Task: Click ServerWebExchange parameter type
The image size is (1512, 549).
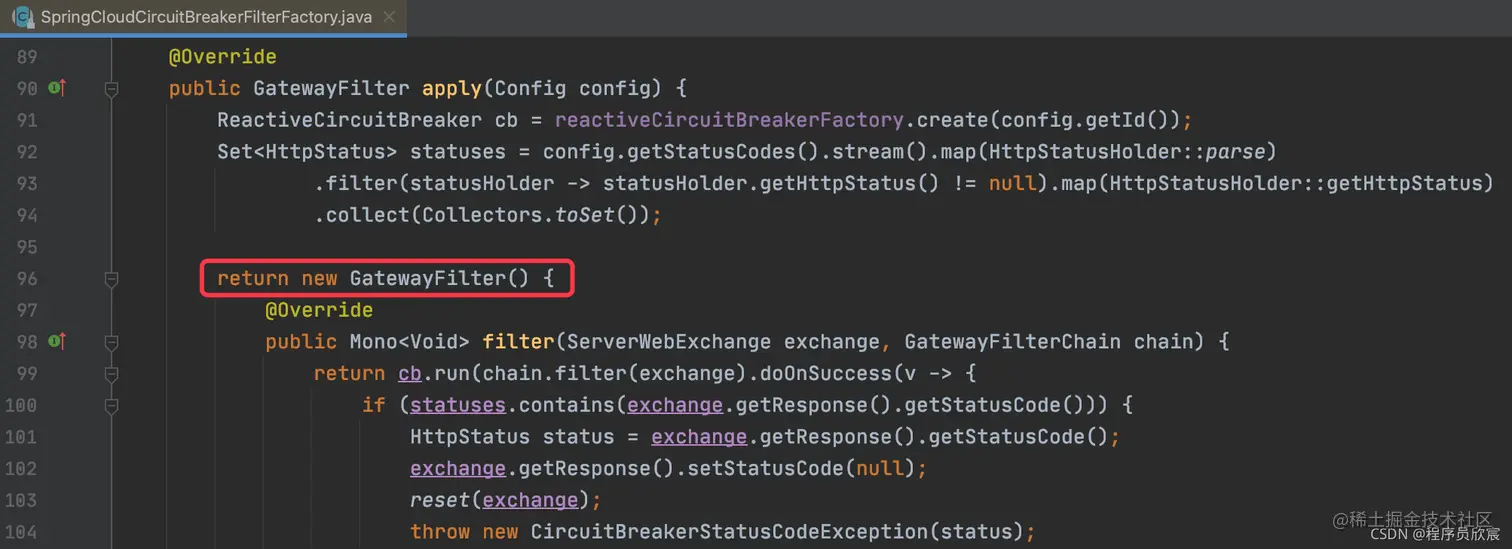Action: 669,342
